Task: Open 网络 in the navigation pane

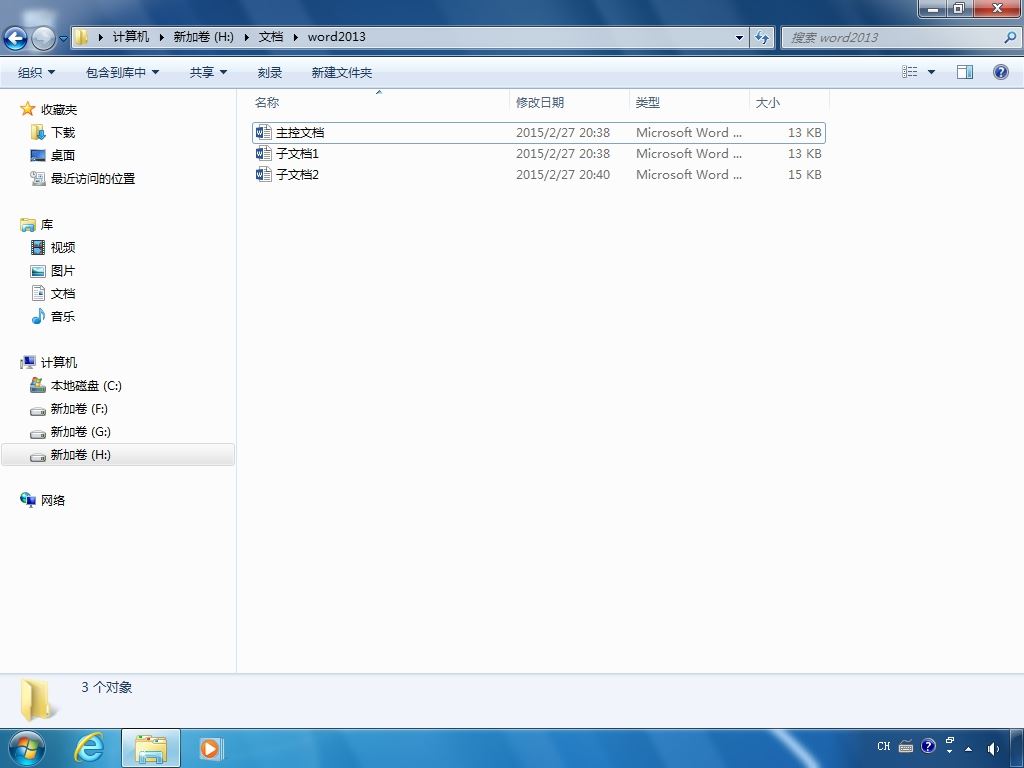Action: (53, 500)
